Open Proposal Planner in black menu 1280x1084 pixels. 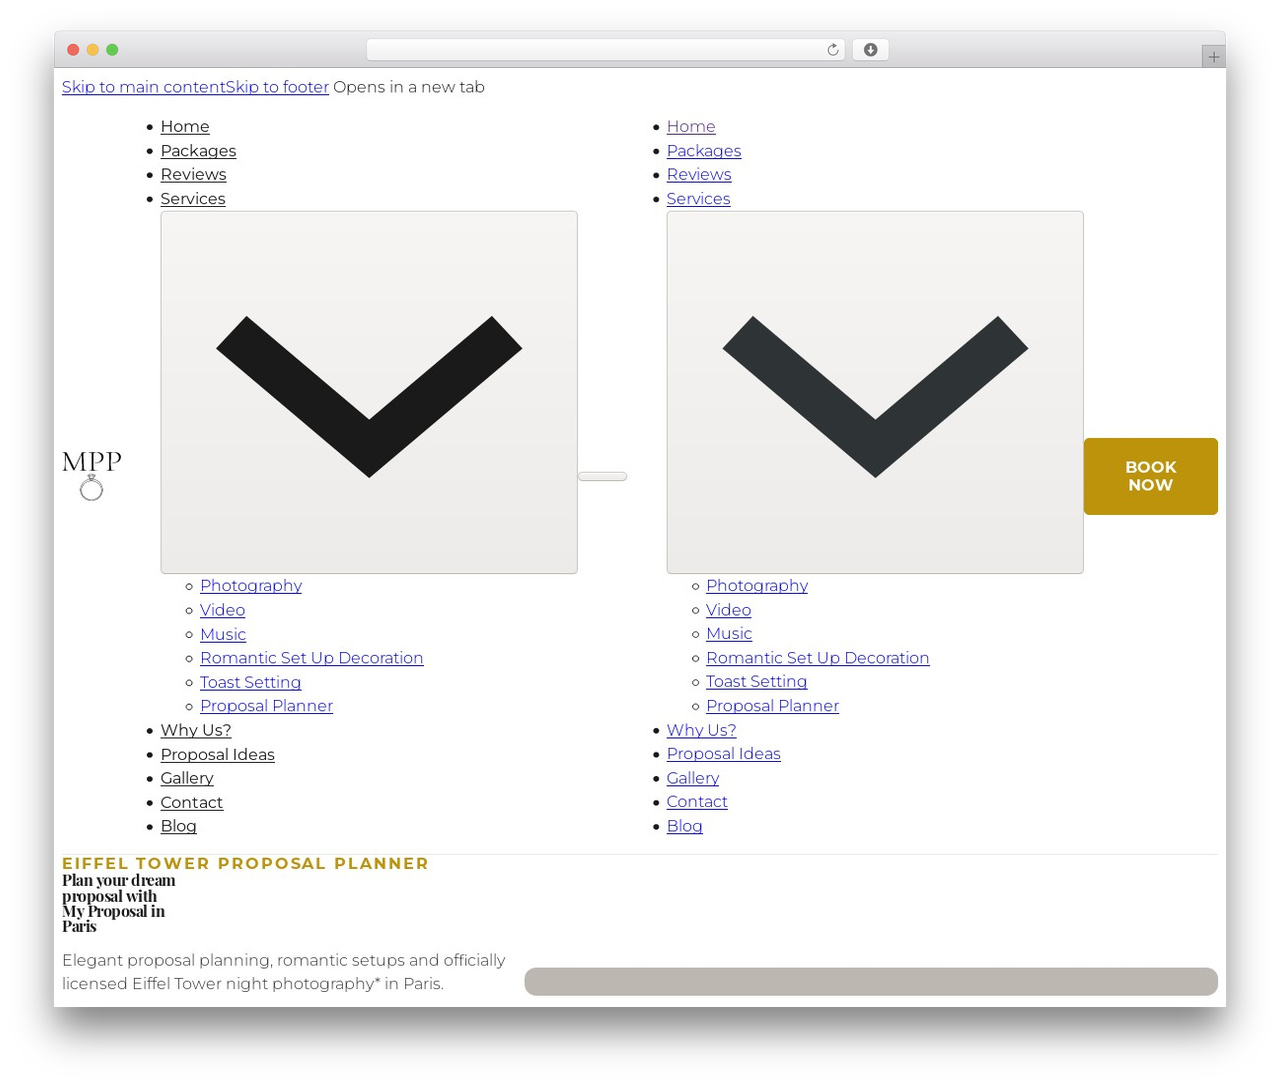point(266,705)
